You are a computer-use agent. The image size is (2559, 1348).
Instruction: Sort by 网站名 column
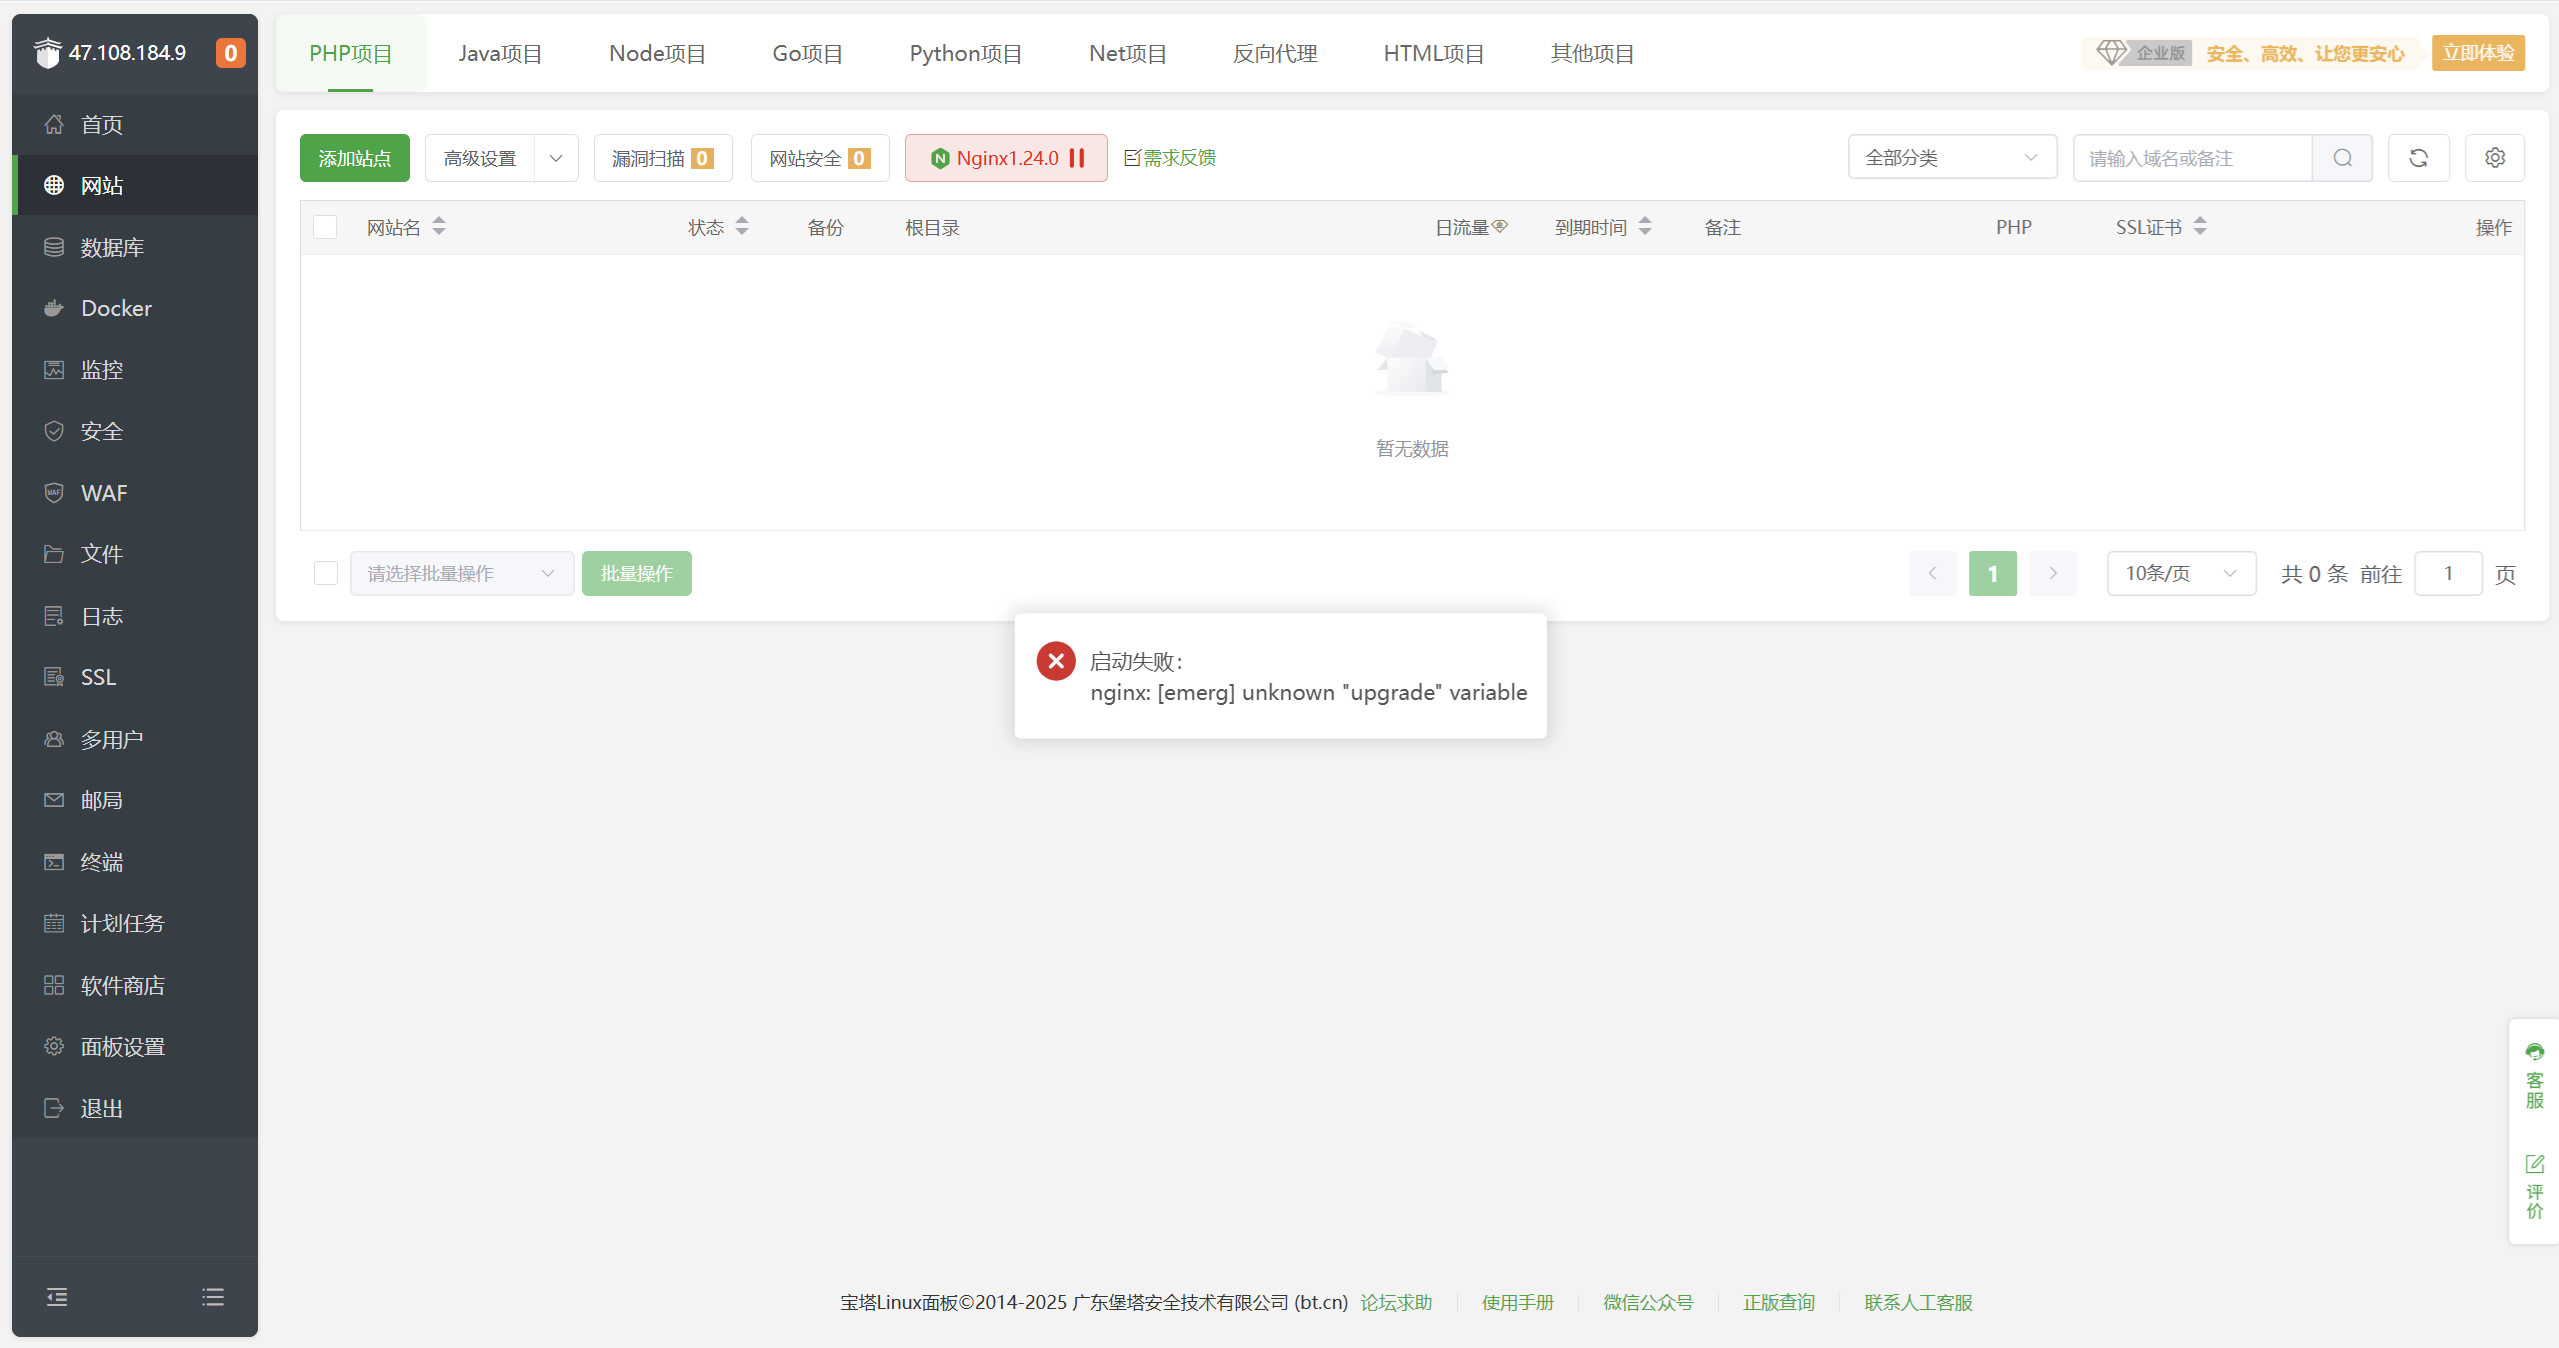[439, 227]
